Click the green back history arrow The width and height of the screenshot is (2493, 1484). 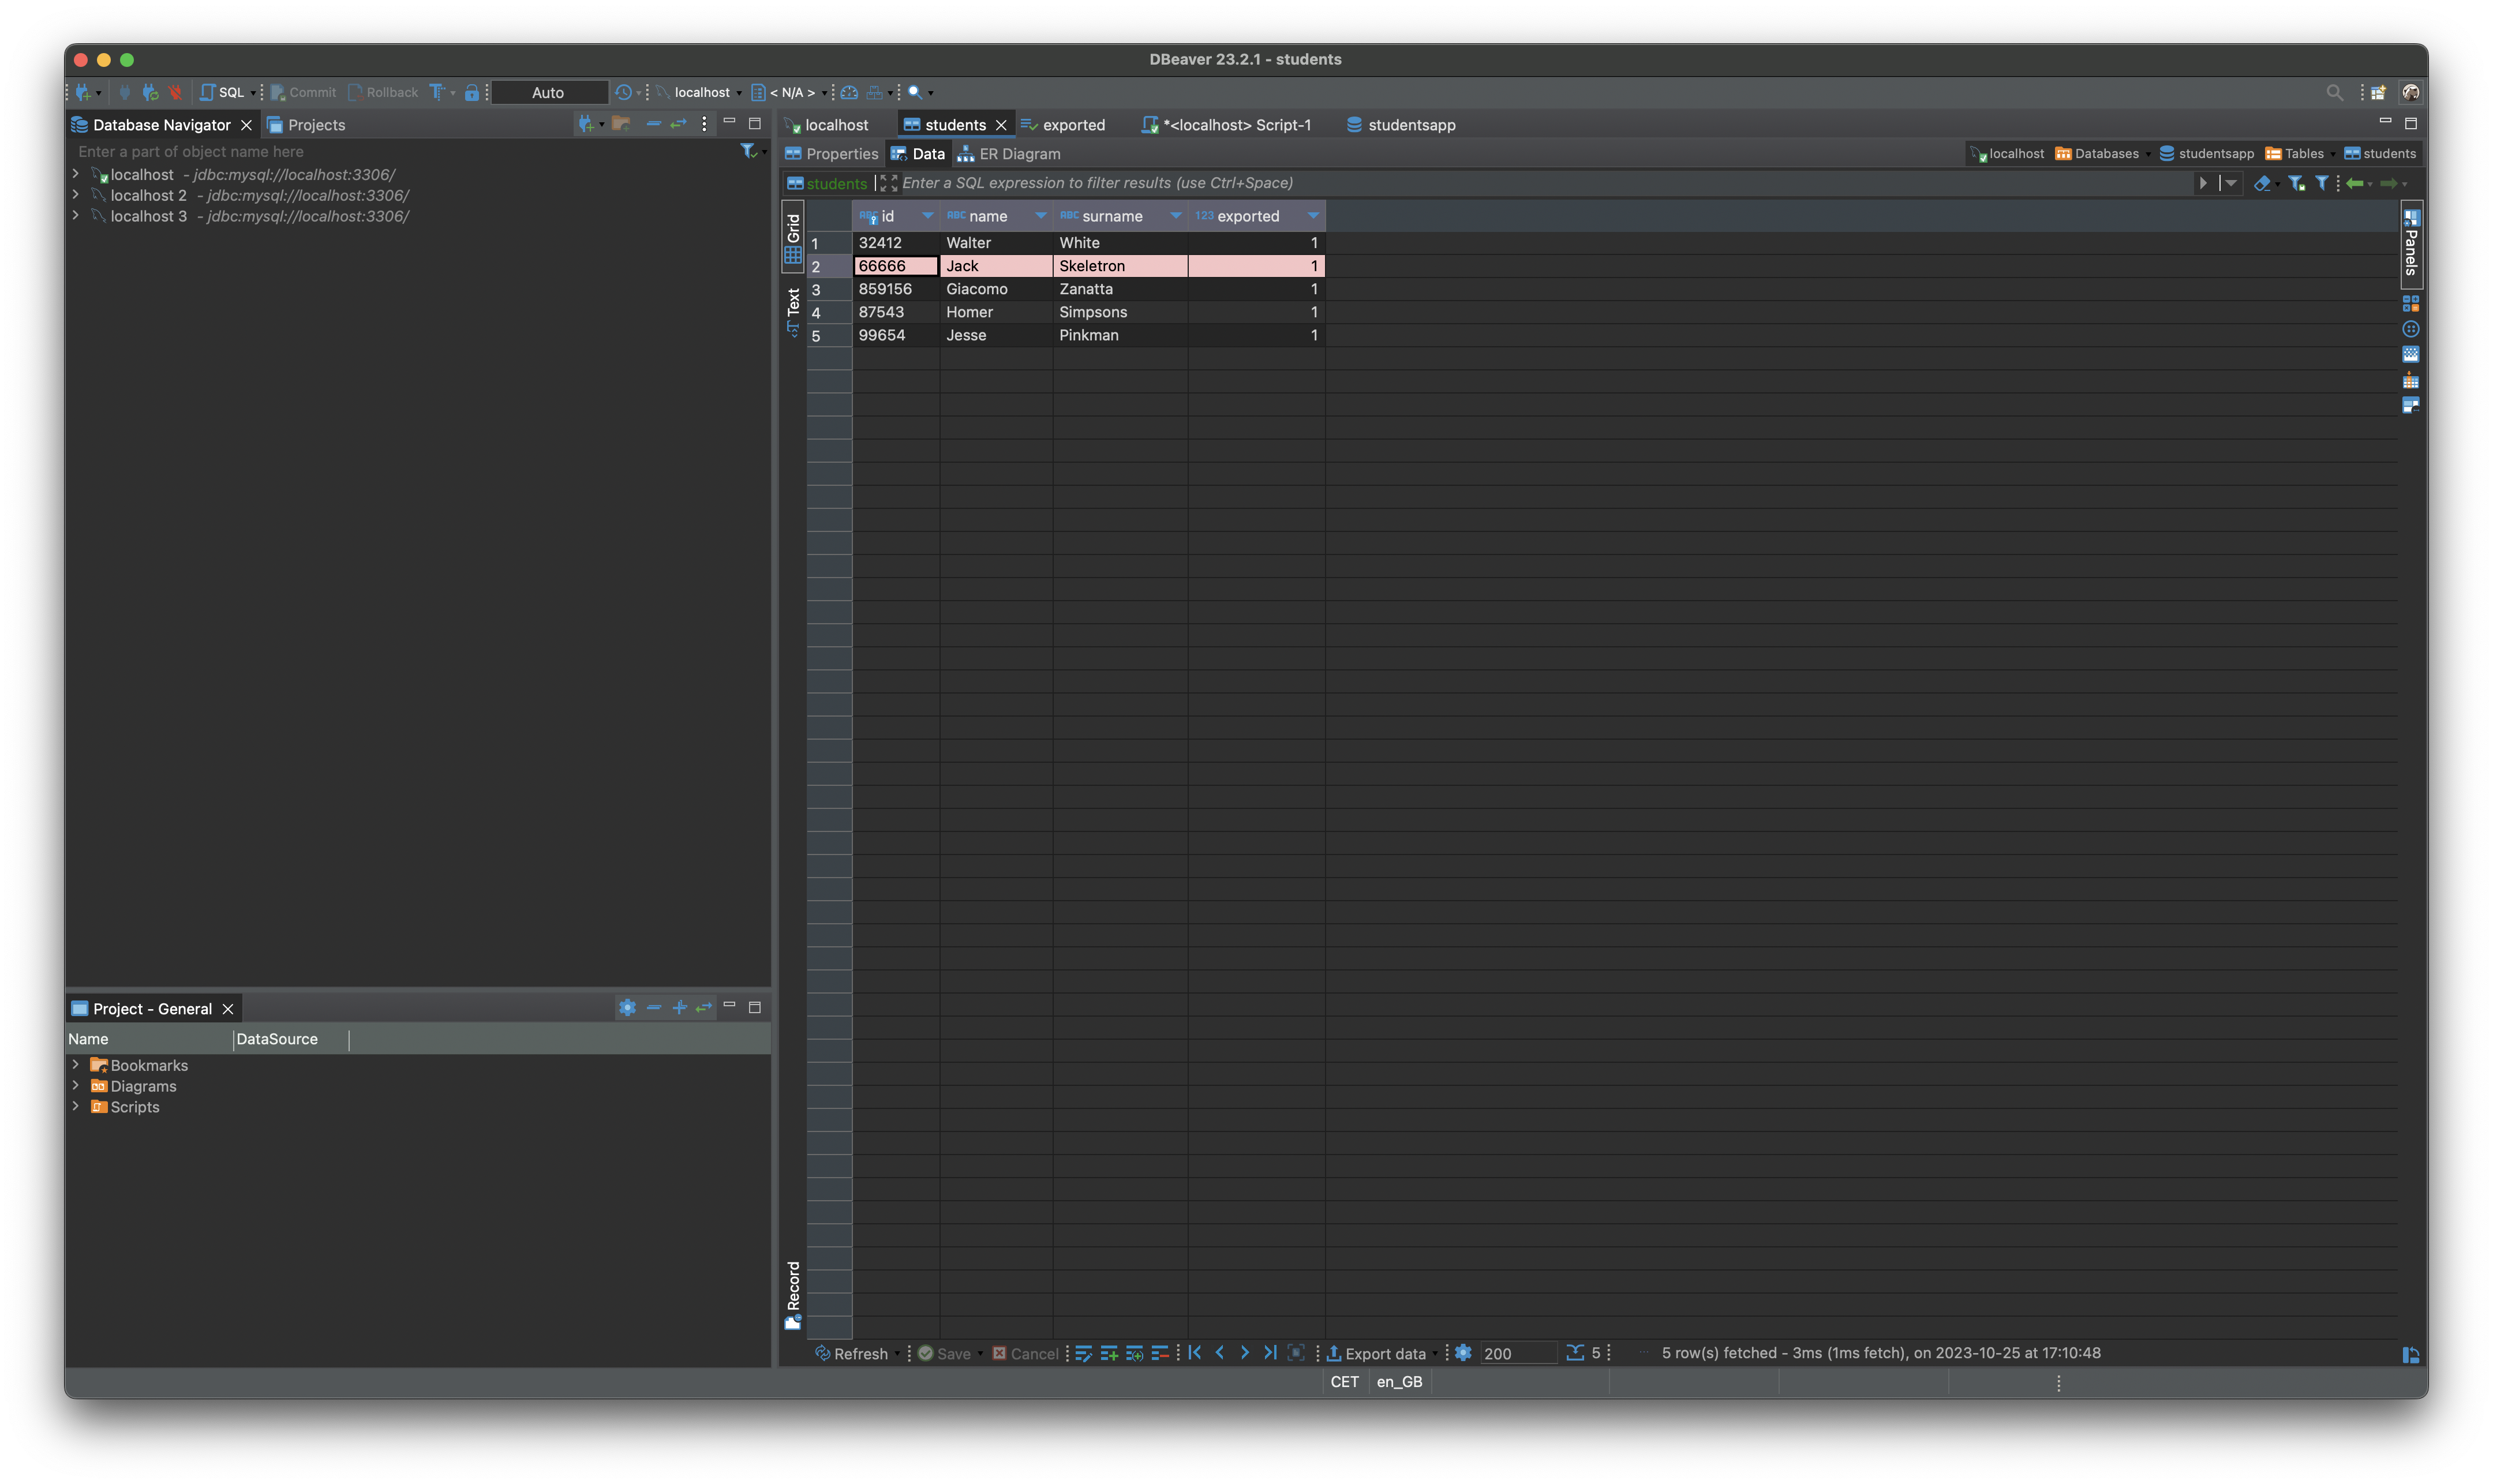2355,183
